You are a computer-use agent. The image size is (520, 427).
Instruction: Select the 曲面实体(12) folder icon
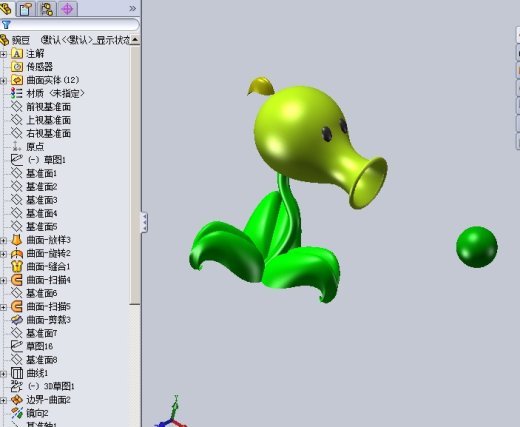17,80
